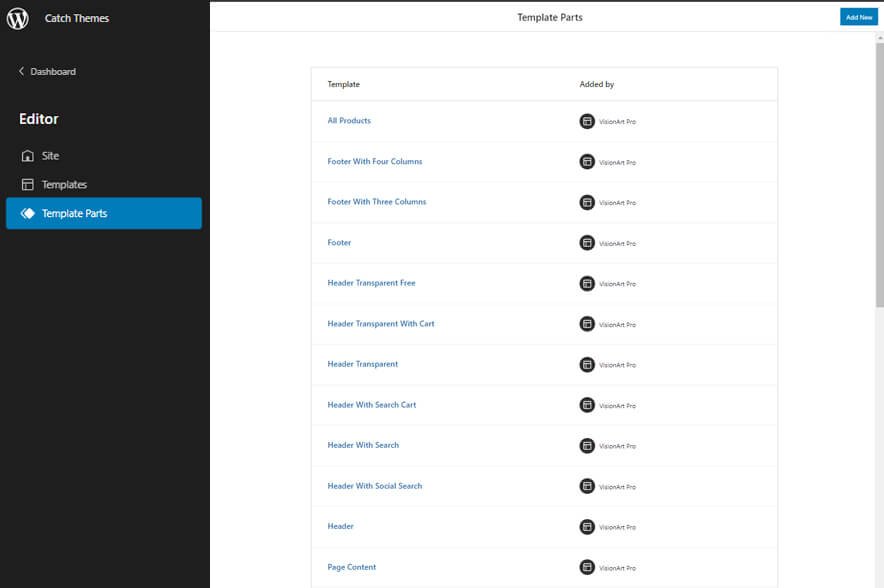
Task: Click the Template column header
Action: [343, 84]
